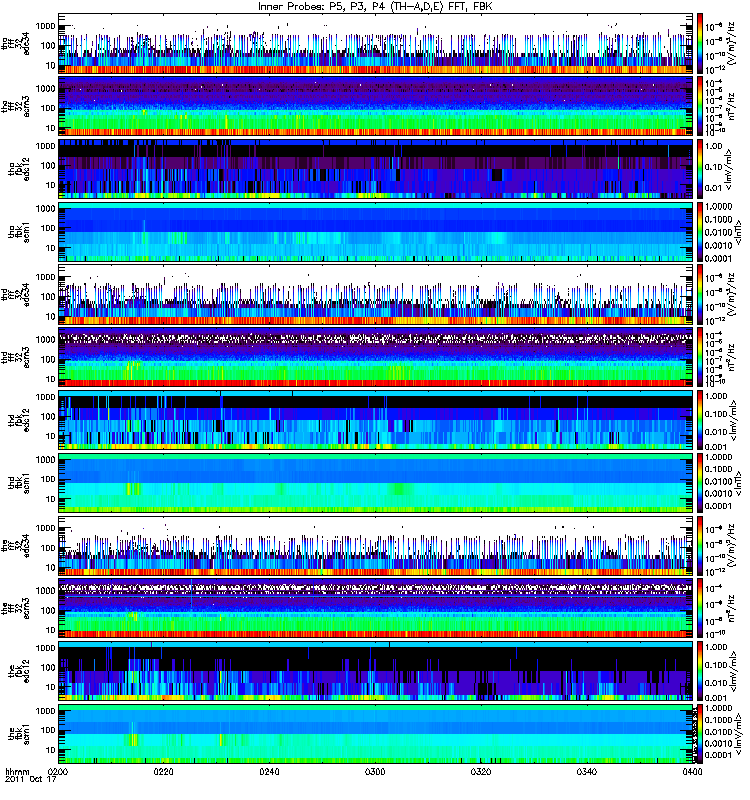This screenshot has width=750, height=800.
Task: Click the '(V/m)²/Hz' unit label of the edc34
Action: tap(731, 546)
